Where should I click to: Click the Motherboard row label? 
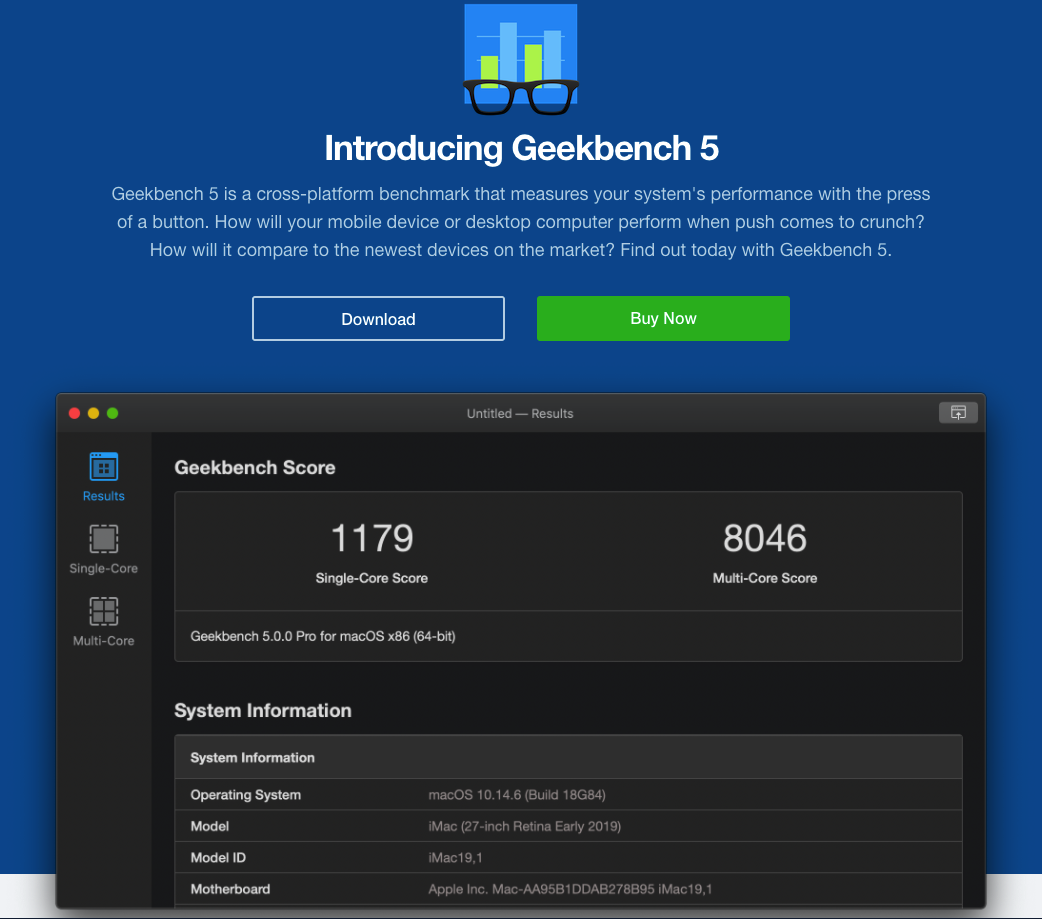230,889
